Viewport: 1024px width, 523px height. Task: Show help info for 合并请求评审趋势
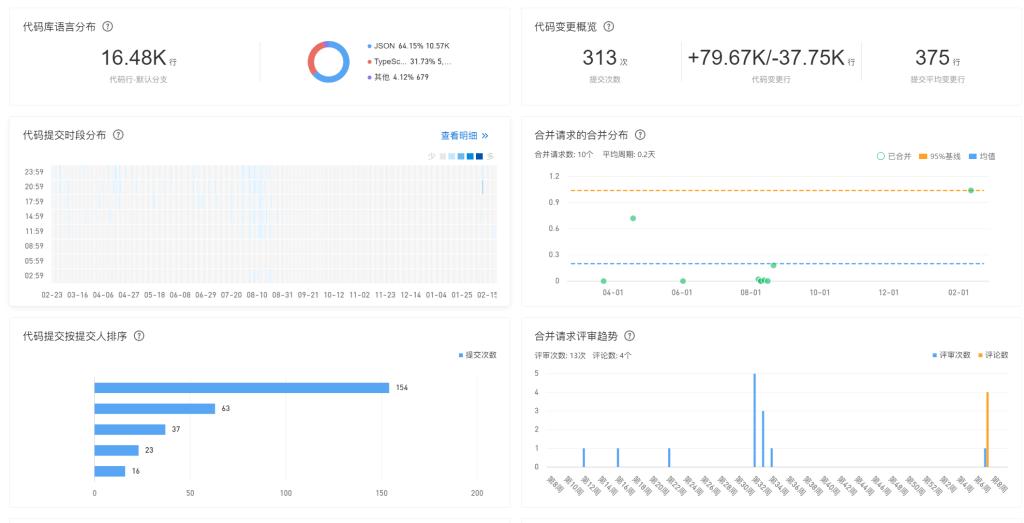click(630, 336)
